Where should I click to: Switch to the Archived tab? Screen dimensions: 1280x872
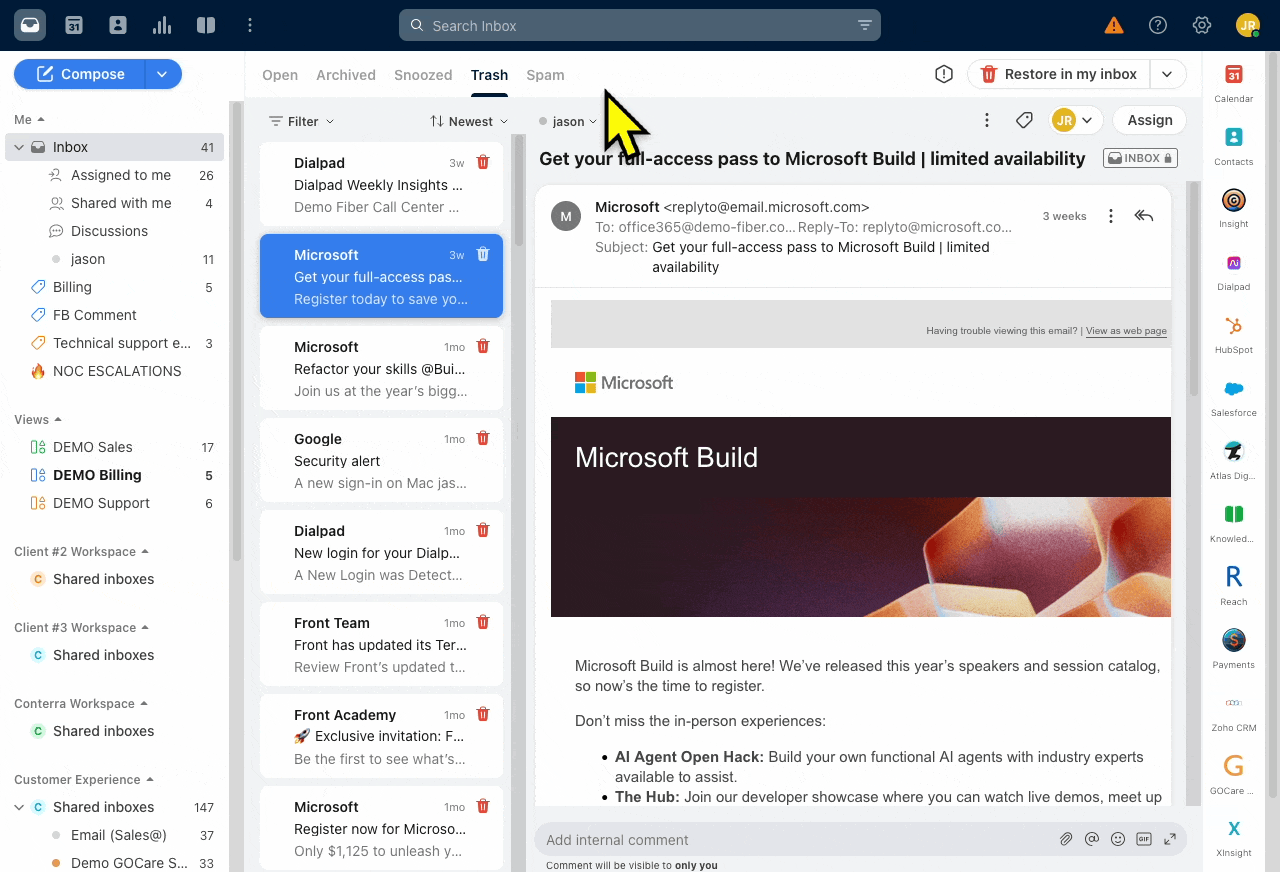tap(346, 75)
